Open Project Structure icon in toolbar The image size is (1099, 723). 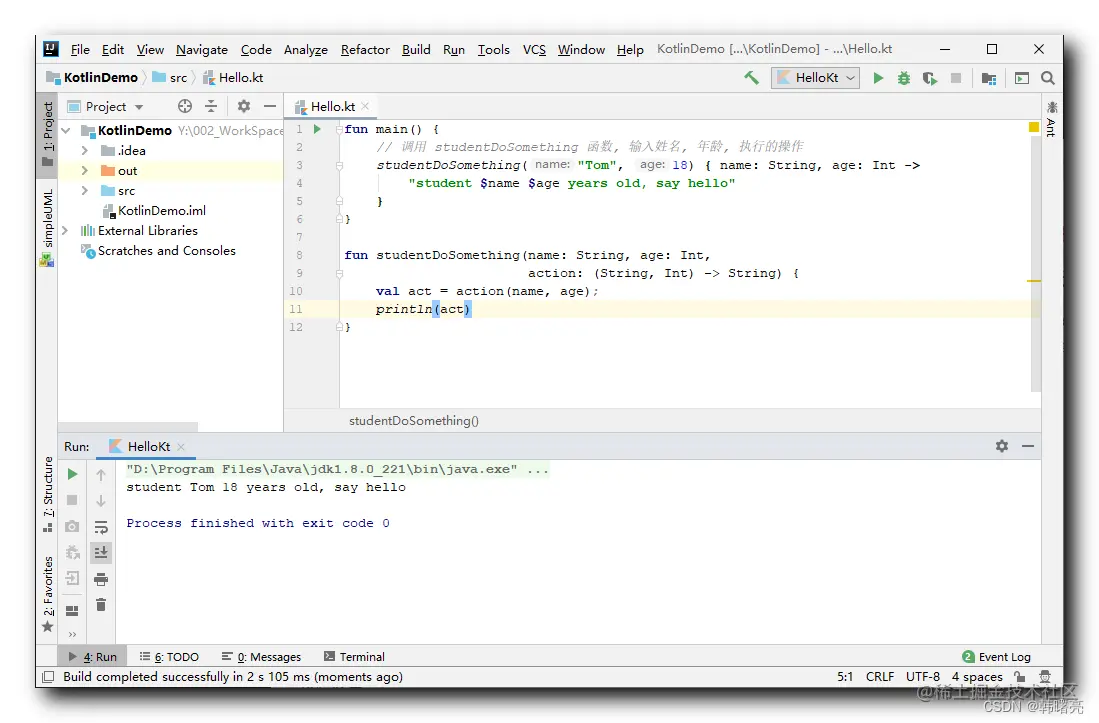pyautogui.click(x=989, y=78)
